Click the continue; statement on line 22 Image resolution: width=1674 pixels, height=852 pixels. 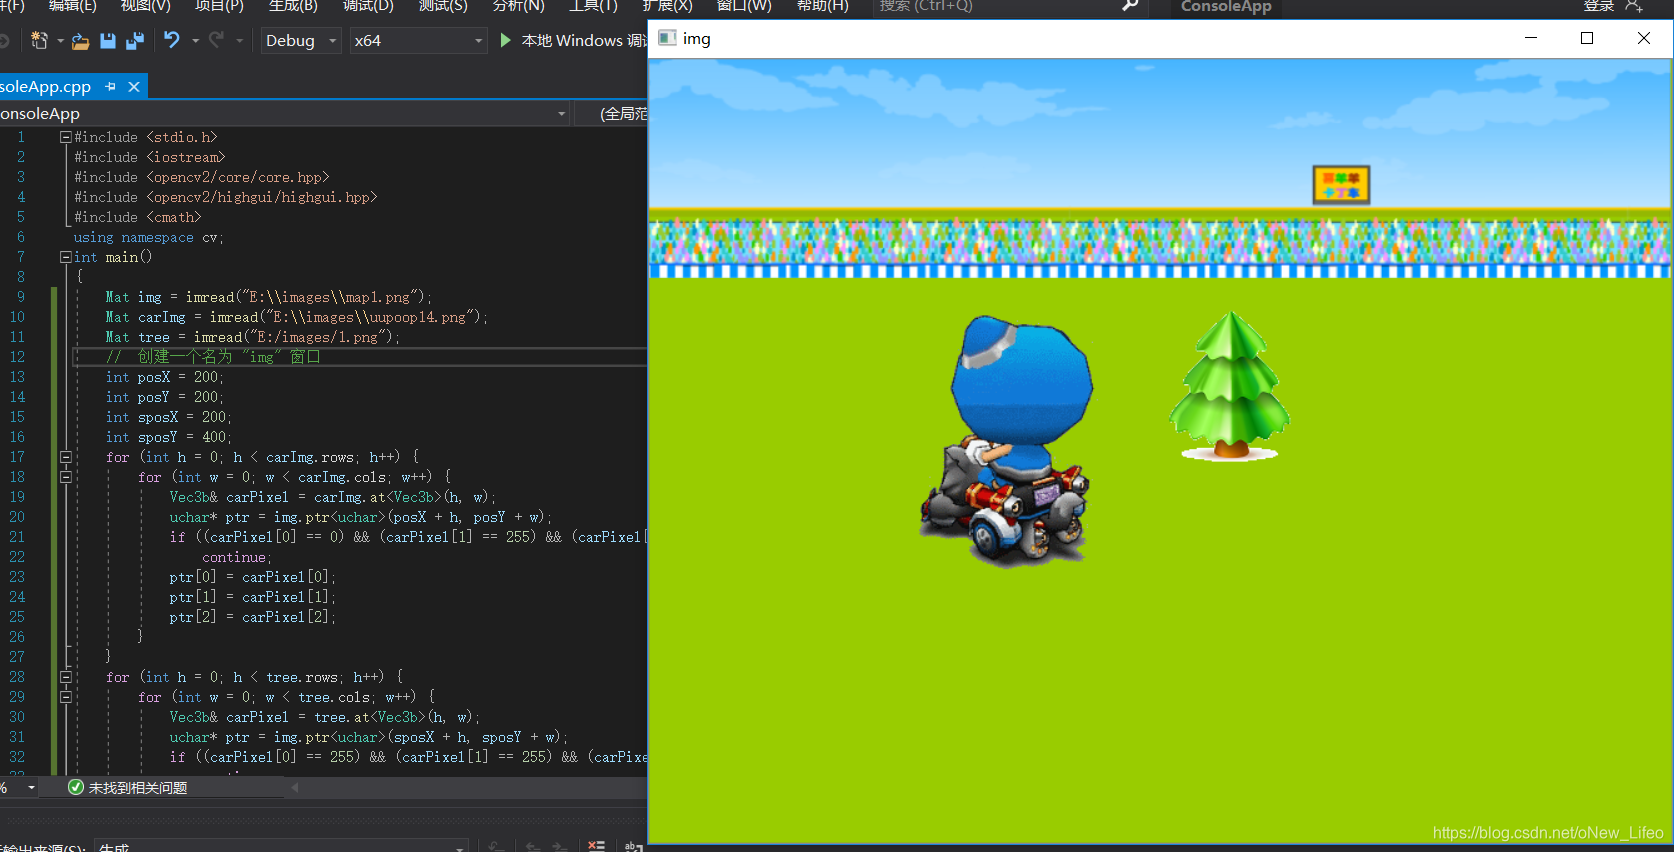[x=237, y=557]
